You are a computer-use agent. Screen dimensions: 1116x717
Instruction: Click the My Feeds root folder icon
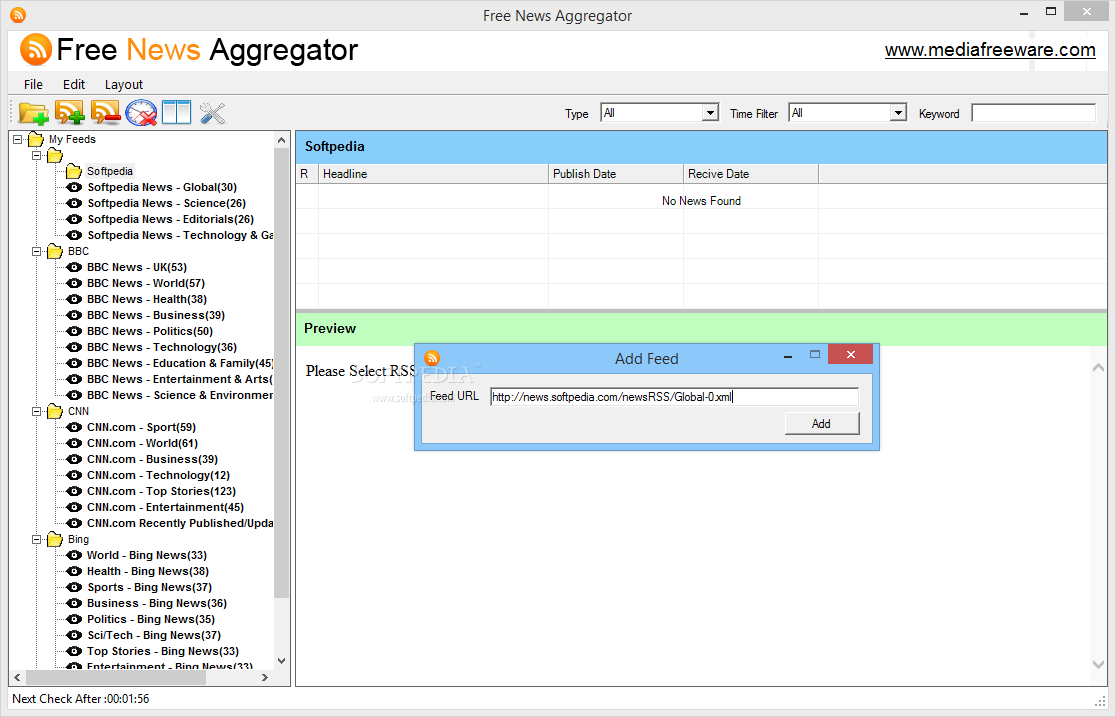36,140
